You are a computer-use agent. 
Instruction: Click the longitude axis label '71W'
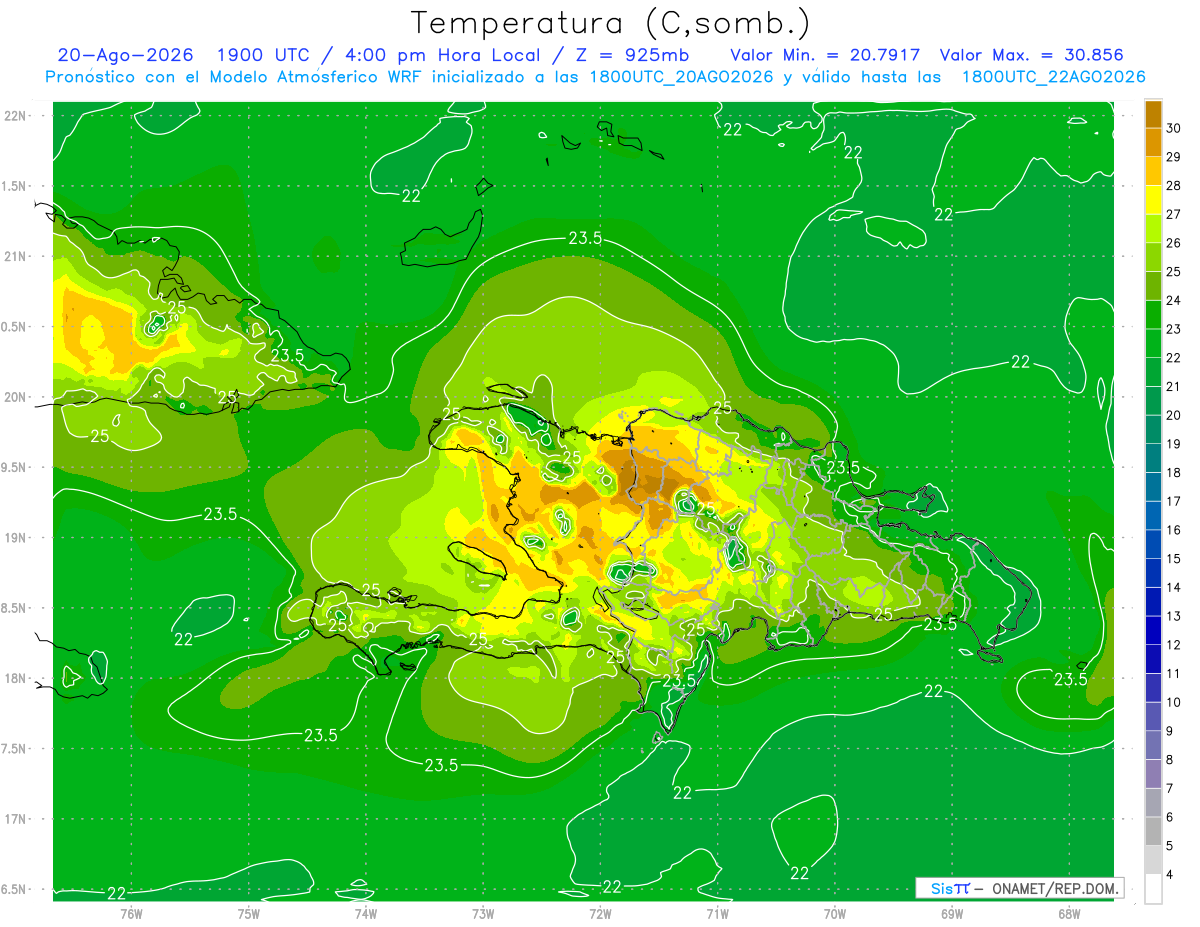pyautogui.click(x=717, y=913)
